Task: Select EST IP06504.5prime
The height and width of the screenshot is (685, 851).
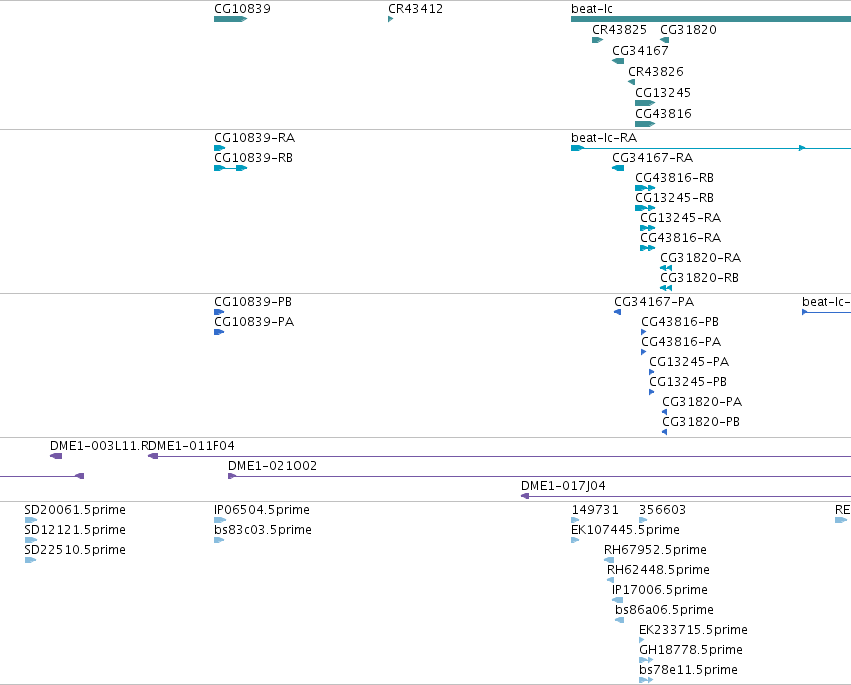Action: (262, 510)
